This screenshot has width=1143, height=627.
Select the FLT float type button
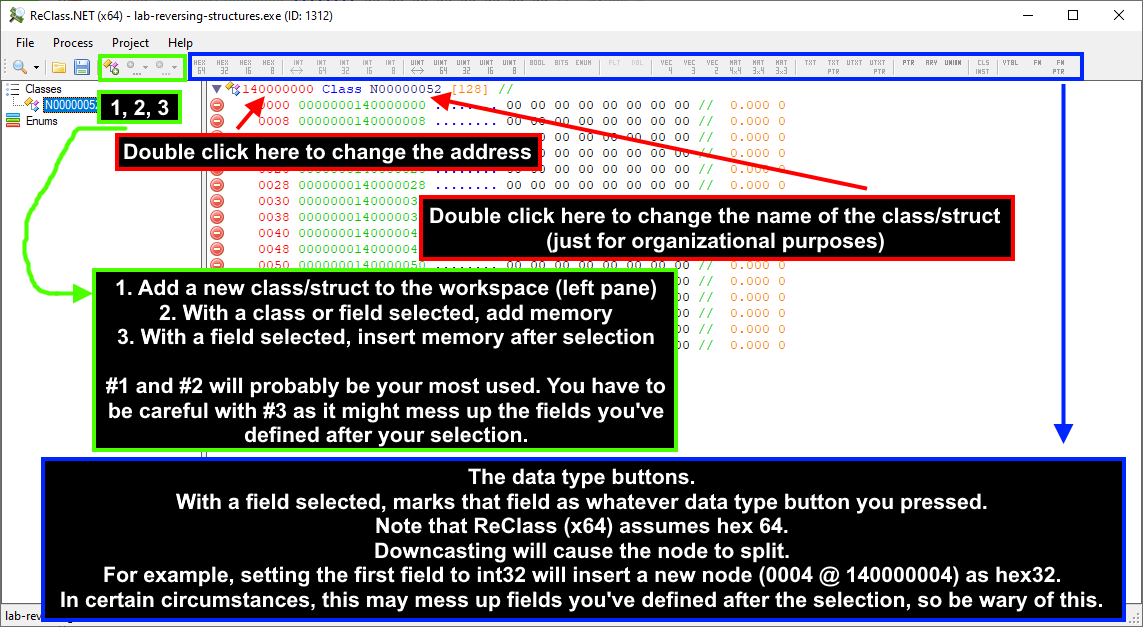coord(615,64)
